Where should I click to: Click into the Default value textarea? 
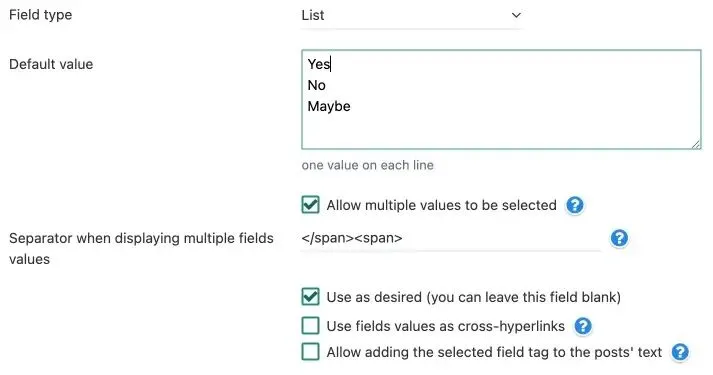(501, 100)
